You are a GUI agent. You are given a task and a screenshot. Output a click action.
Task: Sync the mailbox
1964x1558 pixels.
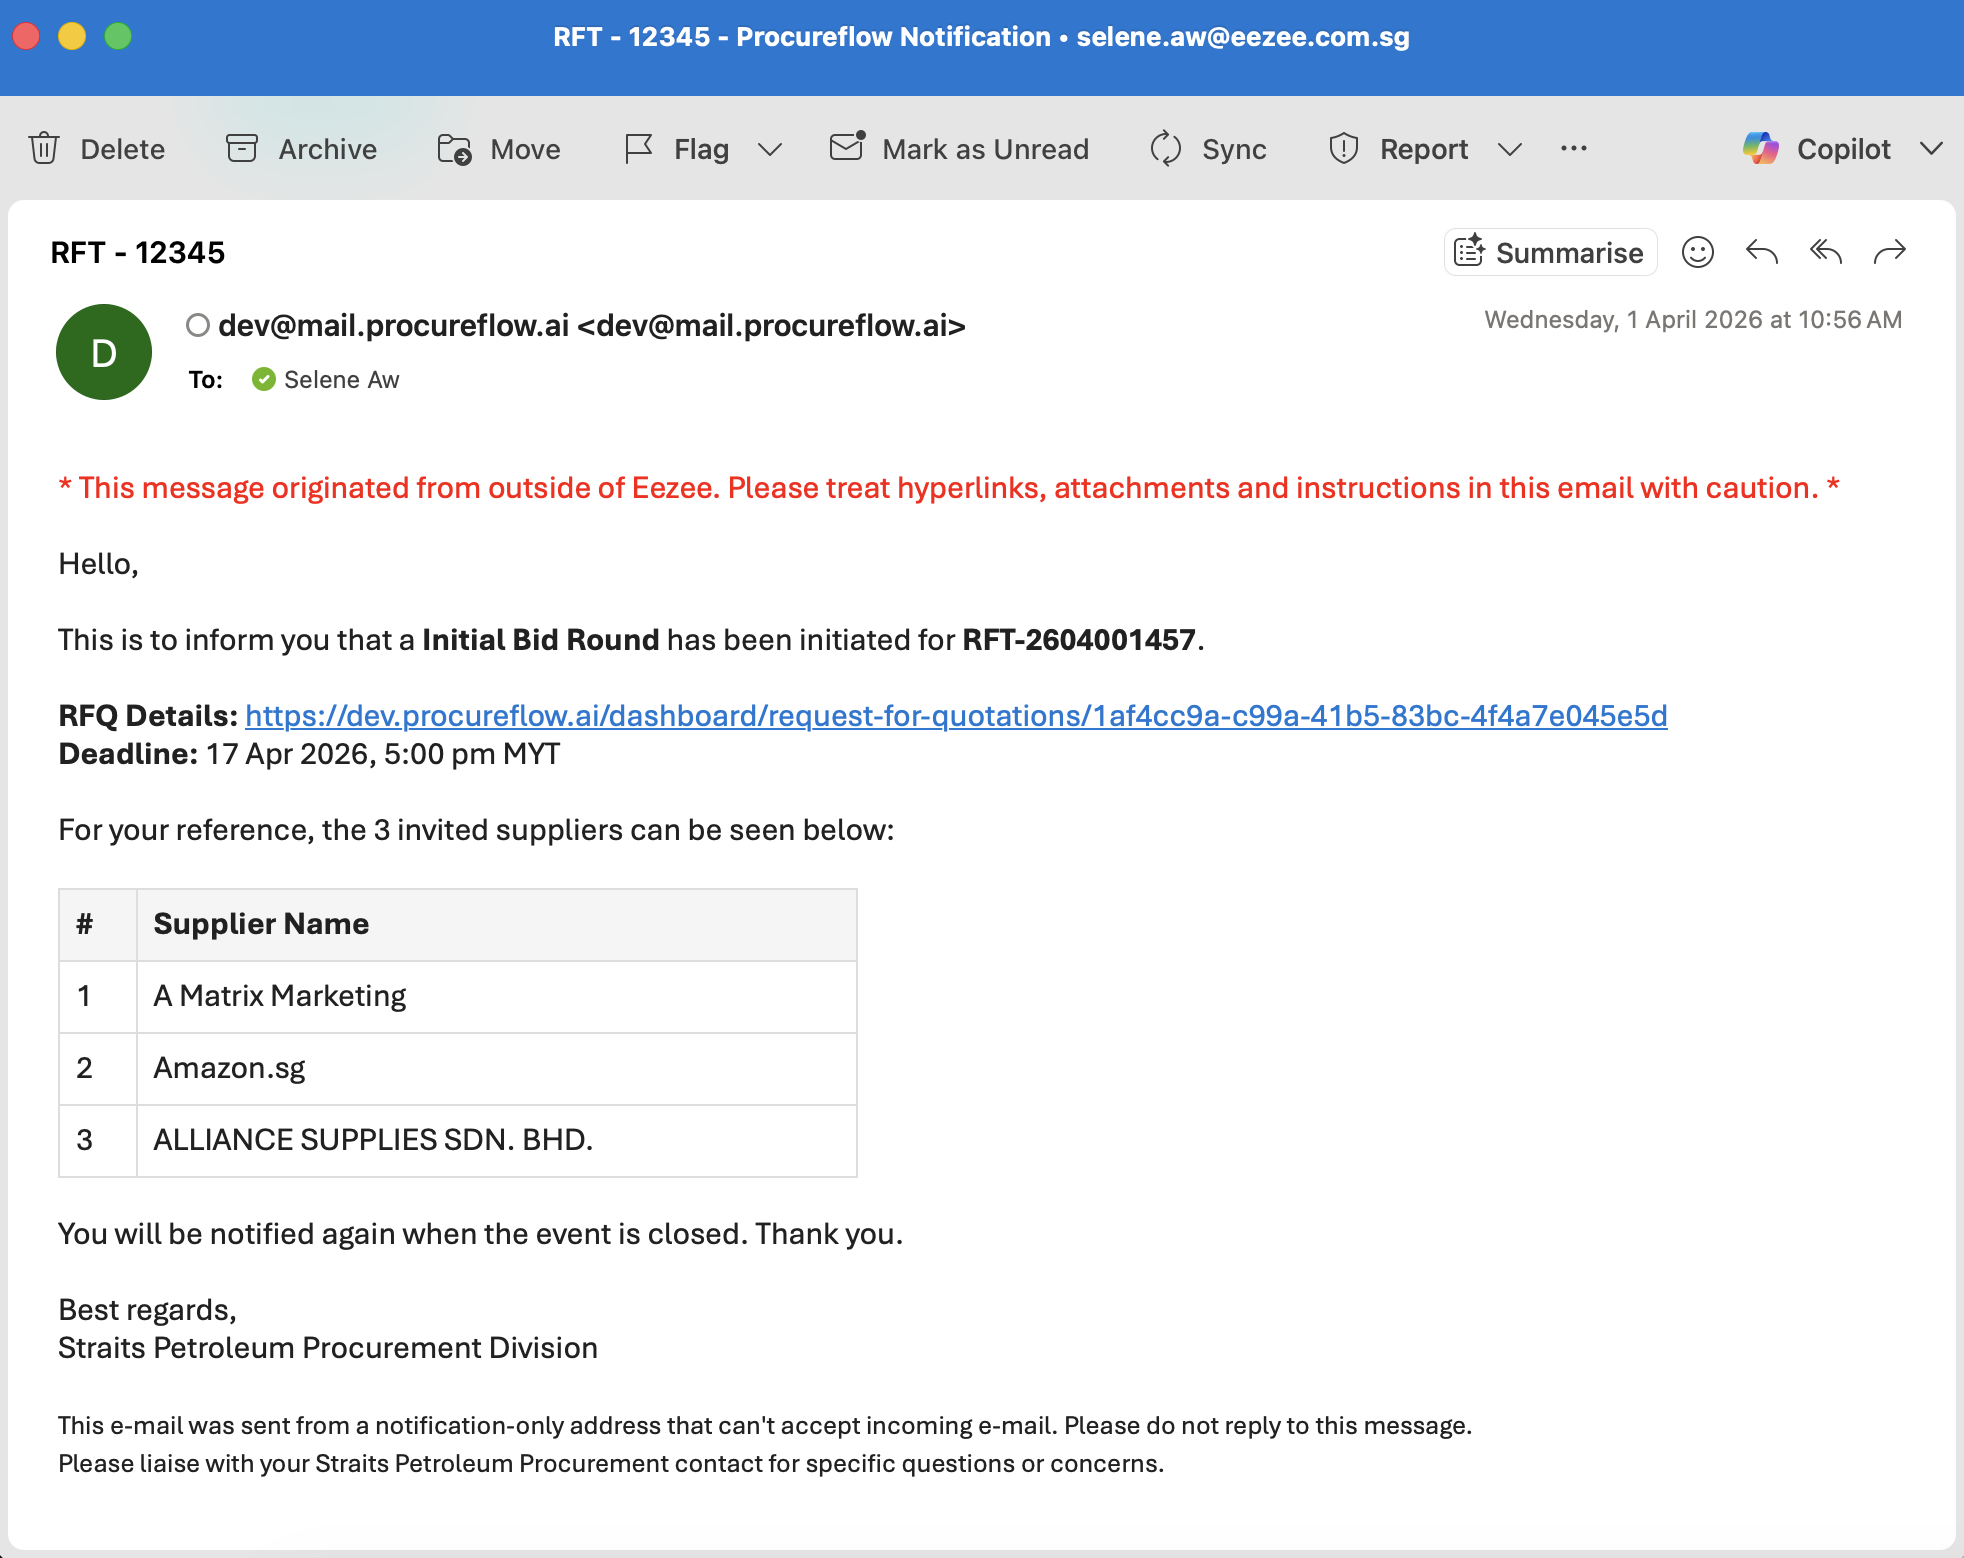[1208, 148]
